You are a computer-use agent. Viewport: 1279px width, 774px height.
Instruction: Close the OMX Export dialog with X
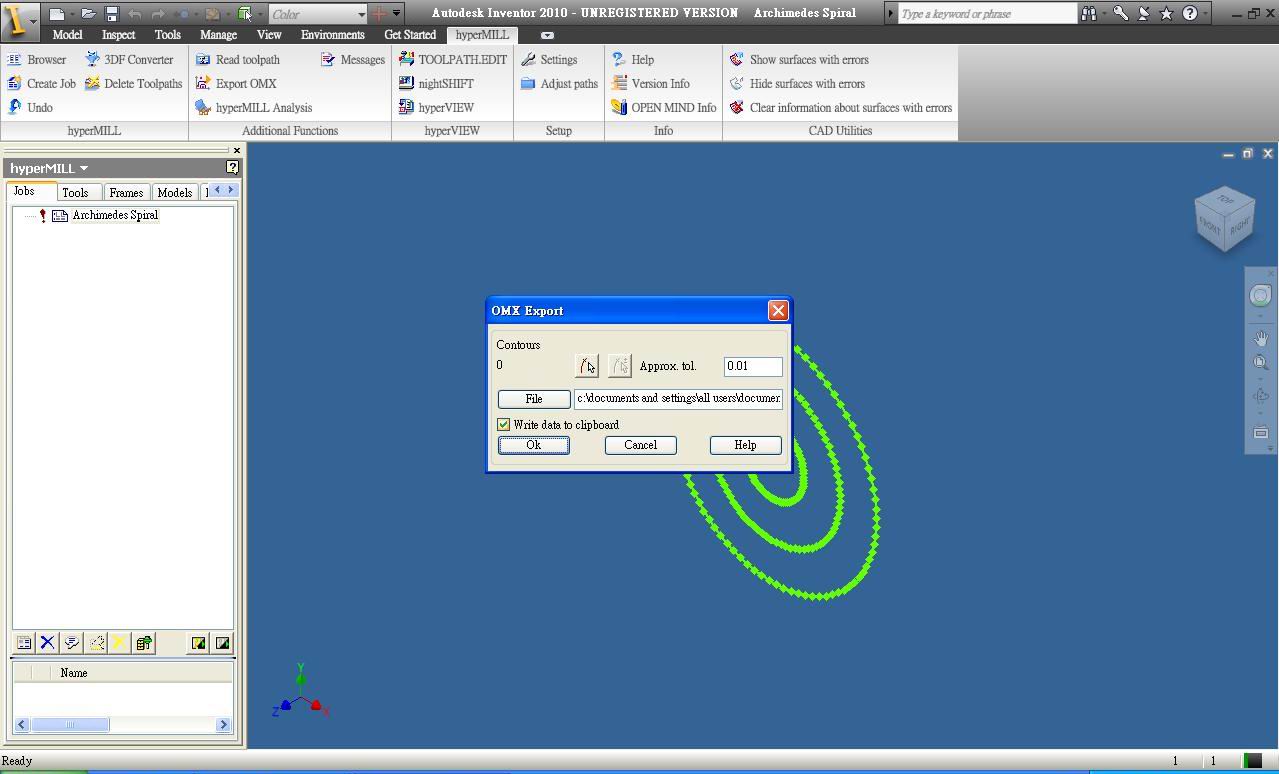(x=778, y=311)
